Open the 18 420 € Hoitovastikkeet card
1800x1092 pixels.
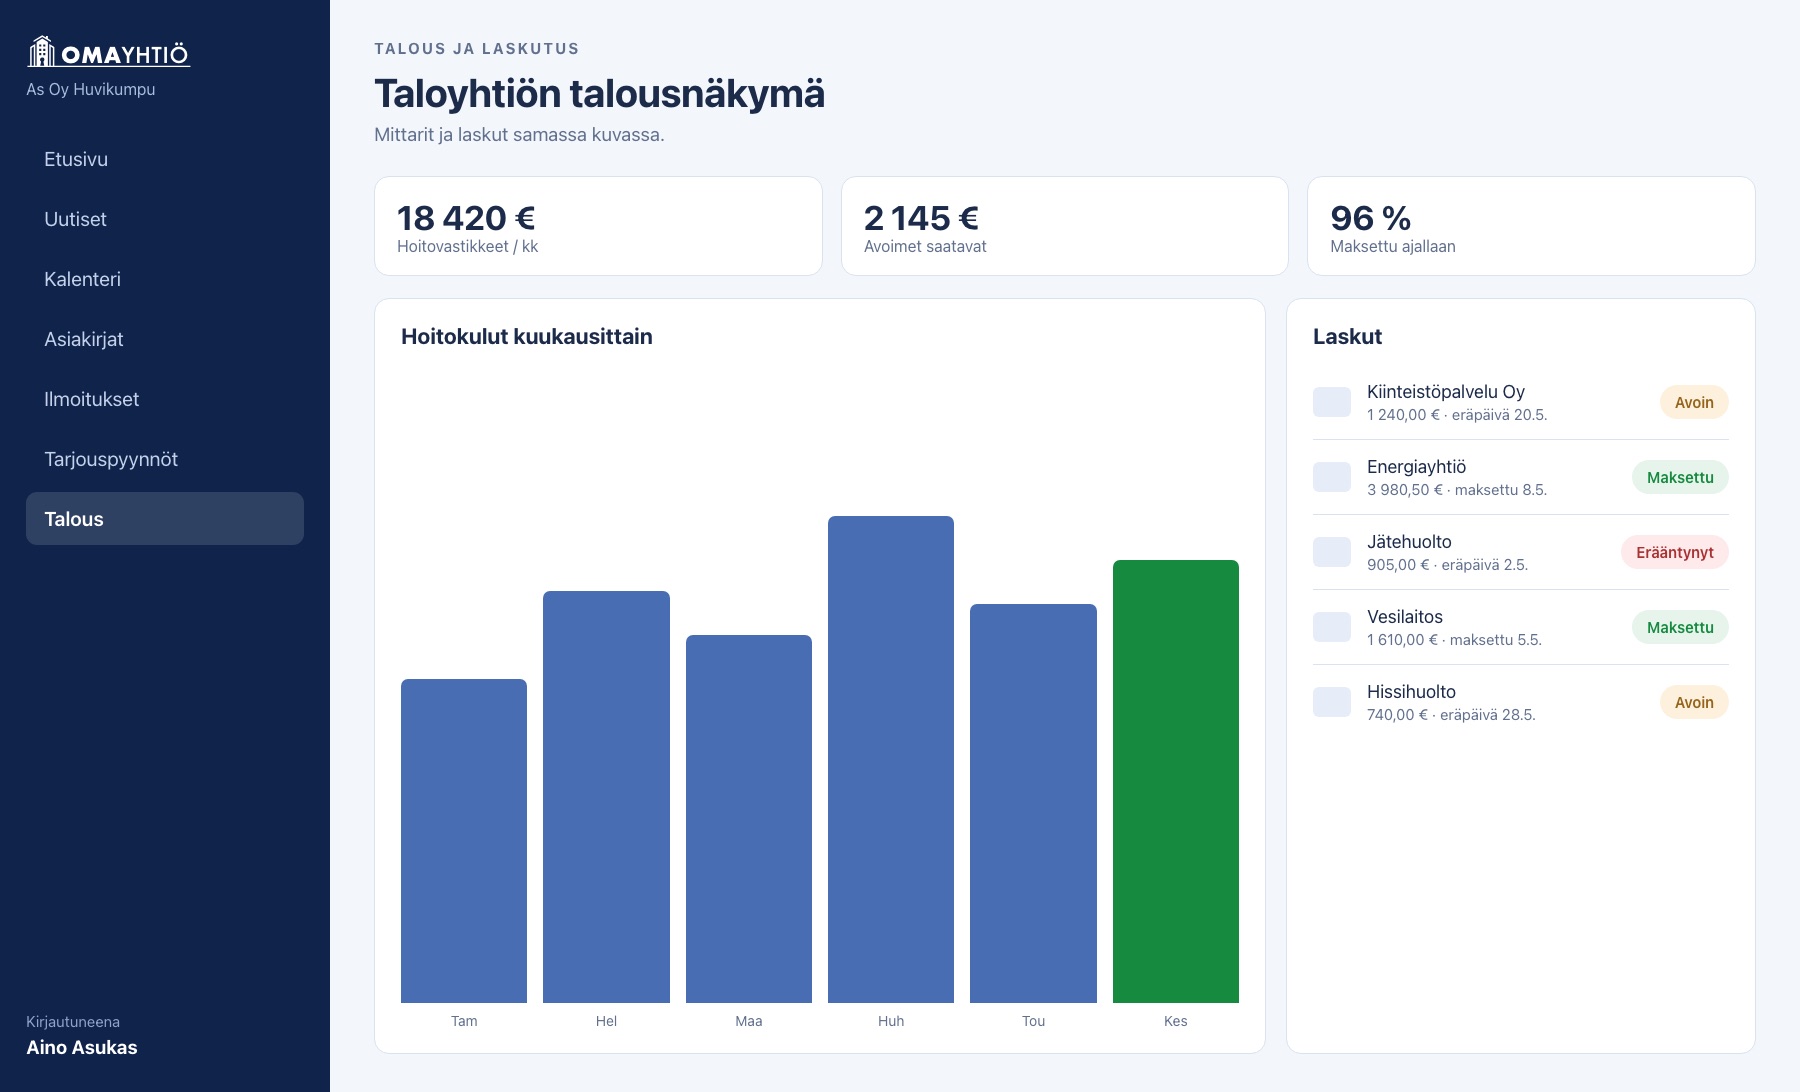[x=598, y=226]
